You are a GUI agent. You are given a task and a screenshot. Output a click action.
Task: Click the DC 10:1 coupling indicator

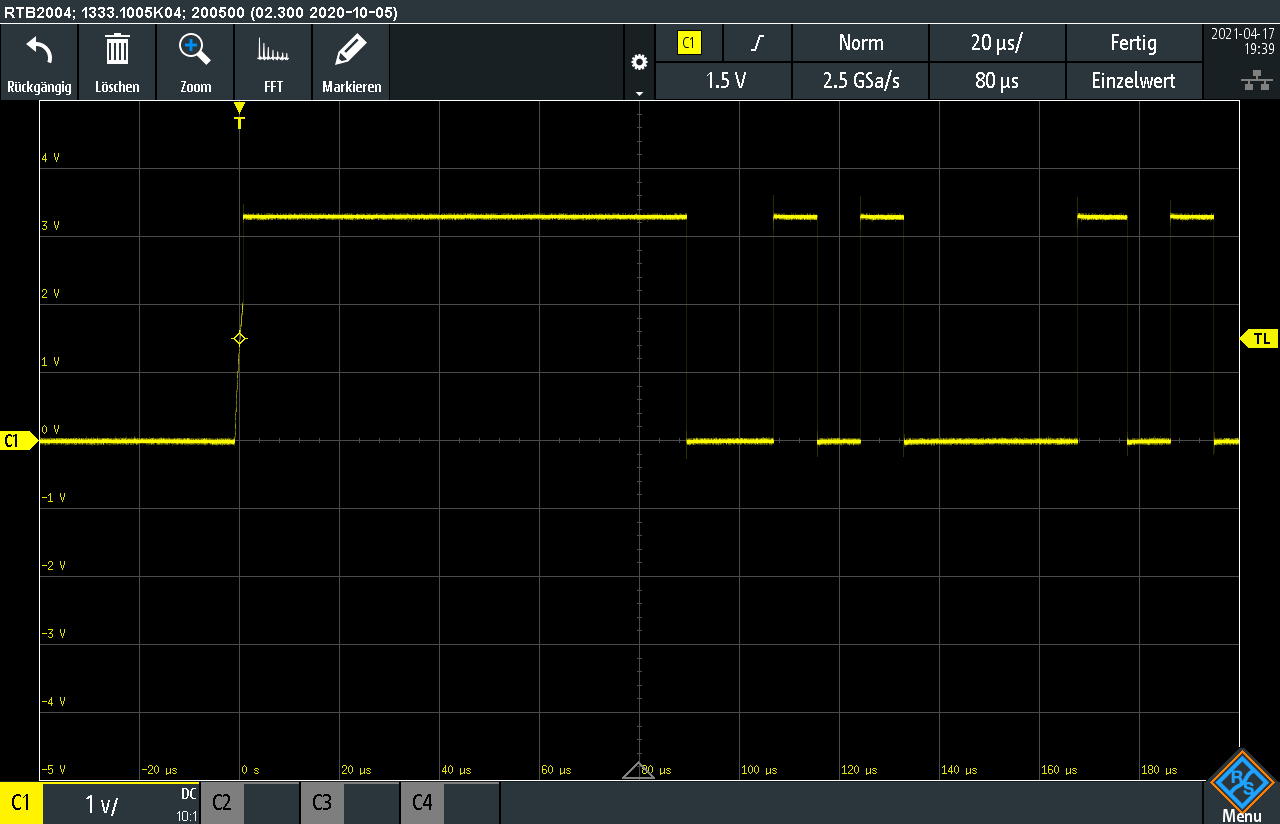click(x=188, y=804)
